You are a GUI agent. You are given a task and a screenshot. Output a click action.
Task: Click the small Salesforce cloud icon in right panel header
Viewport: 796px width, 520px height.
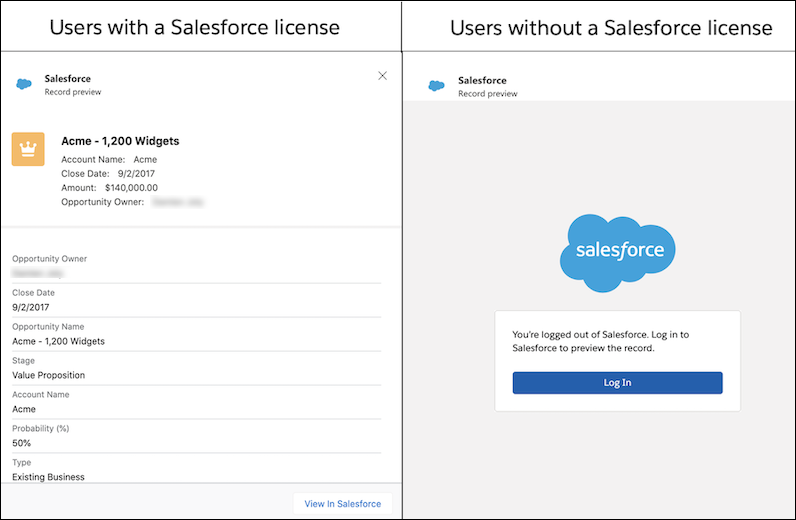(436, 86)
